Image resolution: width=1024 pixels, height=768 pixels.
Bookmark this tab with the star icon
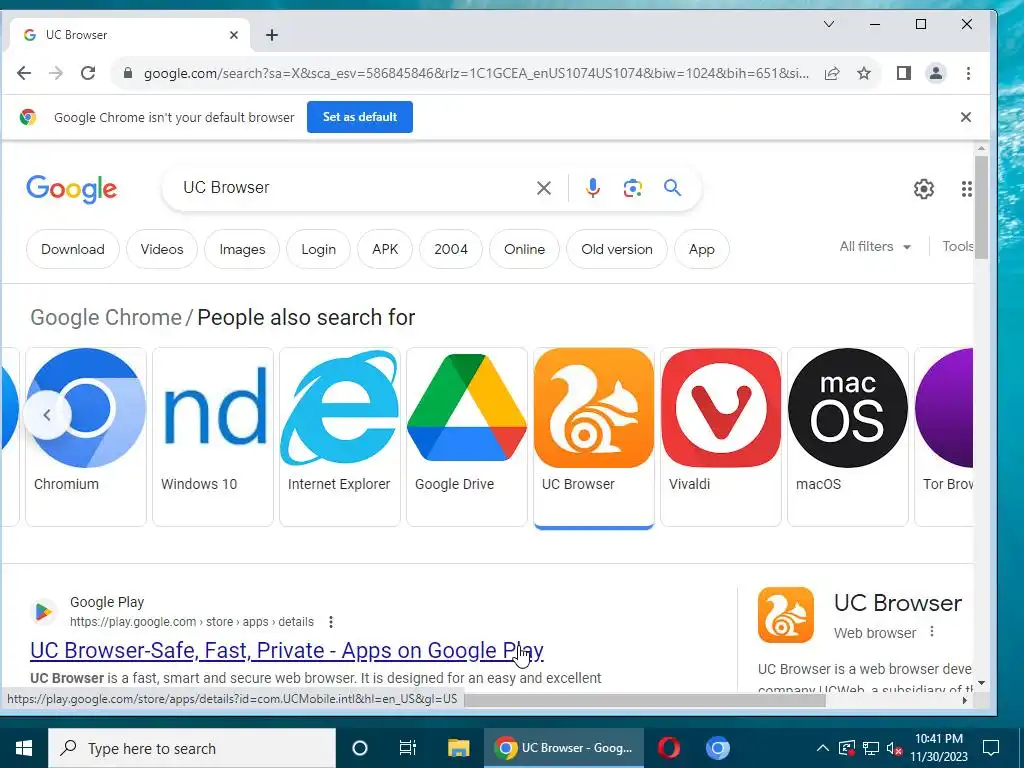click(864, 73)
